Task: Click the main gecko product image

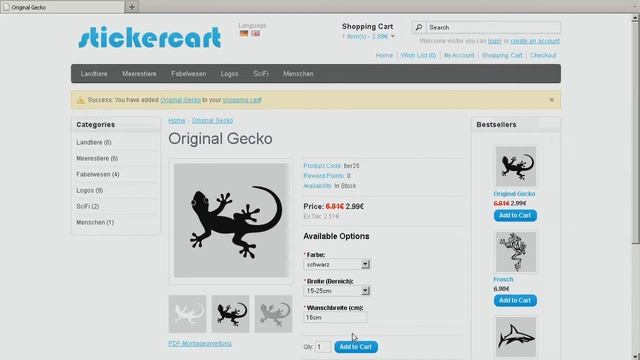Action: click(x=231, y=220)
